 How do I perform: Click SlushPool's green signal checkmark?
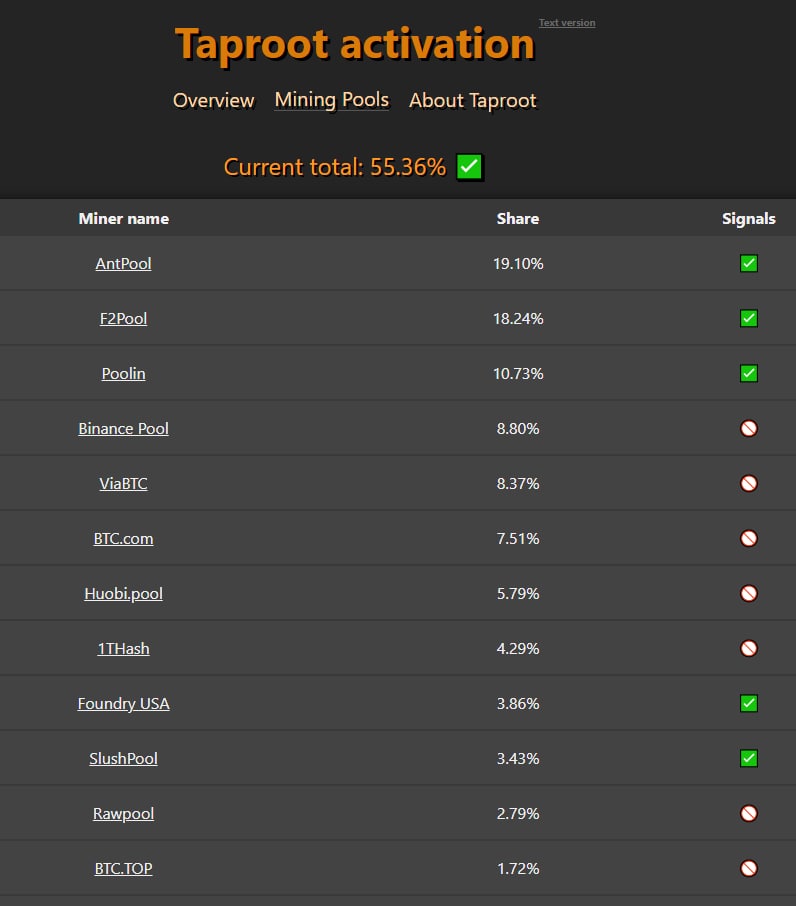click(748, 759)
